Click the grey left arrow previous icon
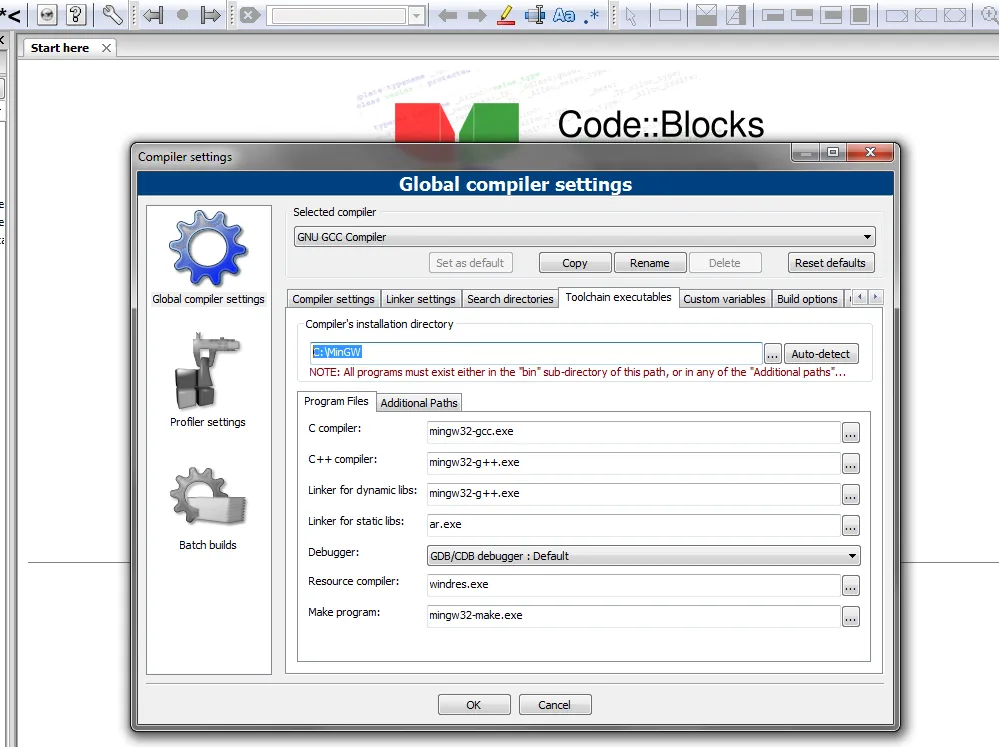Image resolution: width=999 pixels, height=747 pixels. 447,15
